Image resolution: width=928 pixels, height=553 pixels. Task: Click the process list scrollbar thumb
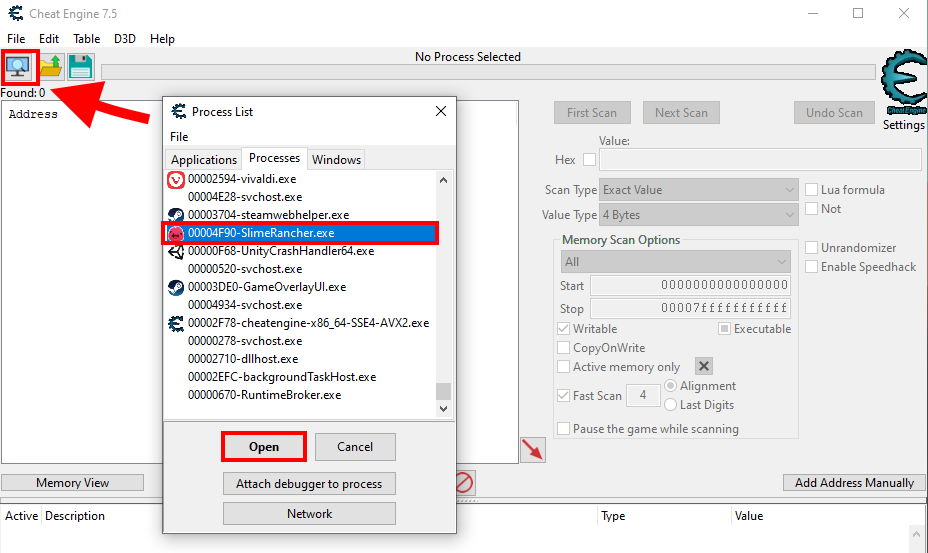pyautogui.click(x=443, y=391)
